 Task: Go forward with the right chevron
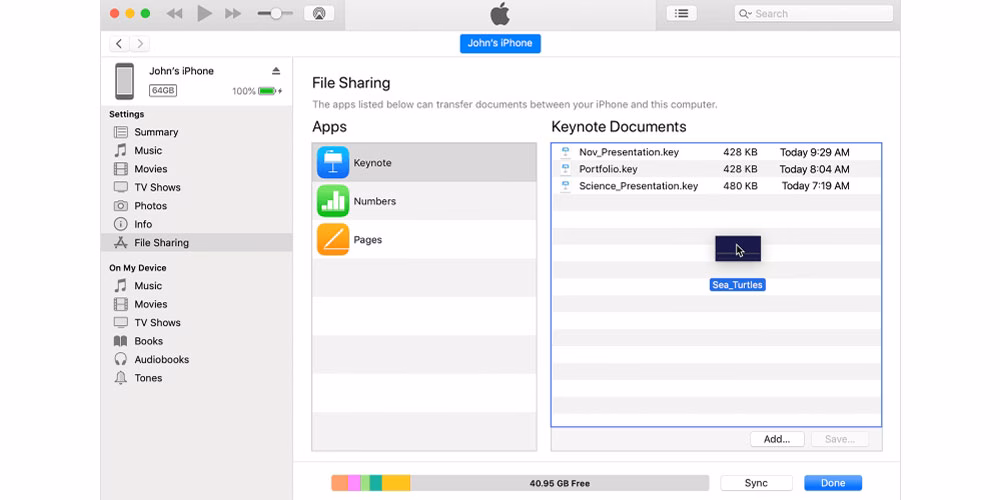pos(140,43)
